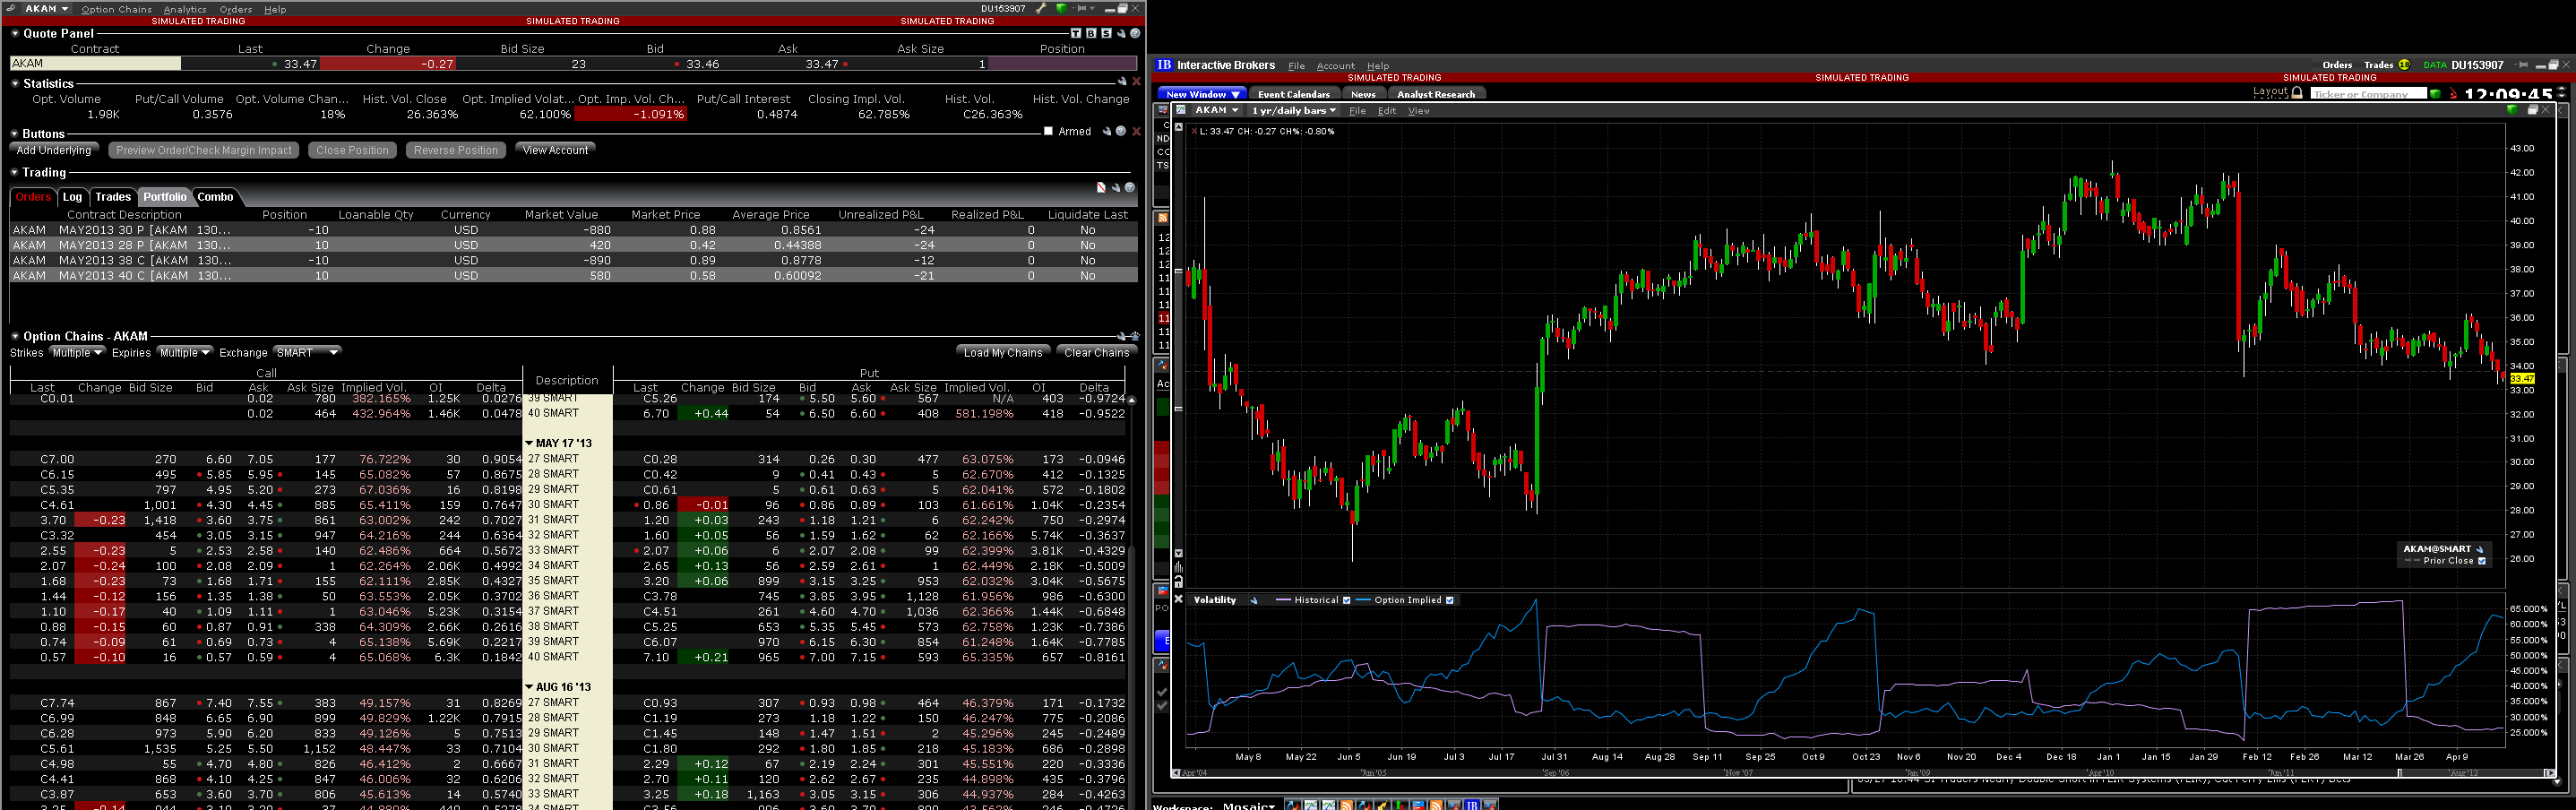
Task: Select the MAY2013 30 P portfolio row
Action: [x=573, y=230]
